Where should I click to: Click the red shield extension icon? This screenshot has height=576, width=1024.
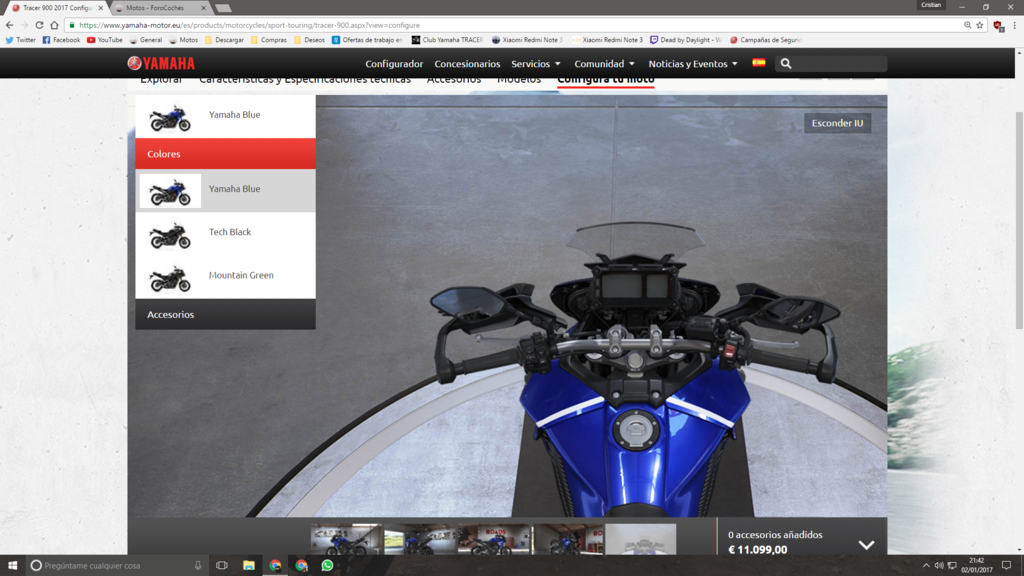point(998,25)
